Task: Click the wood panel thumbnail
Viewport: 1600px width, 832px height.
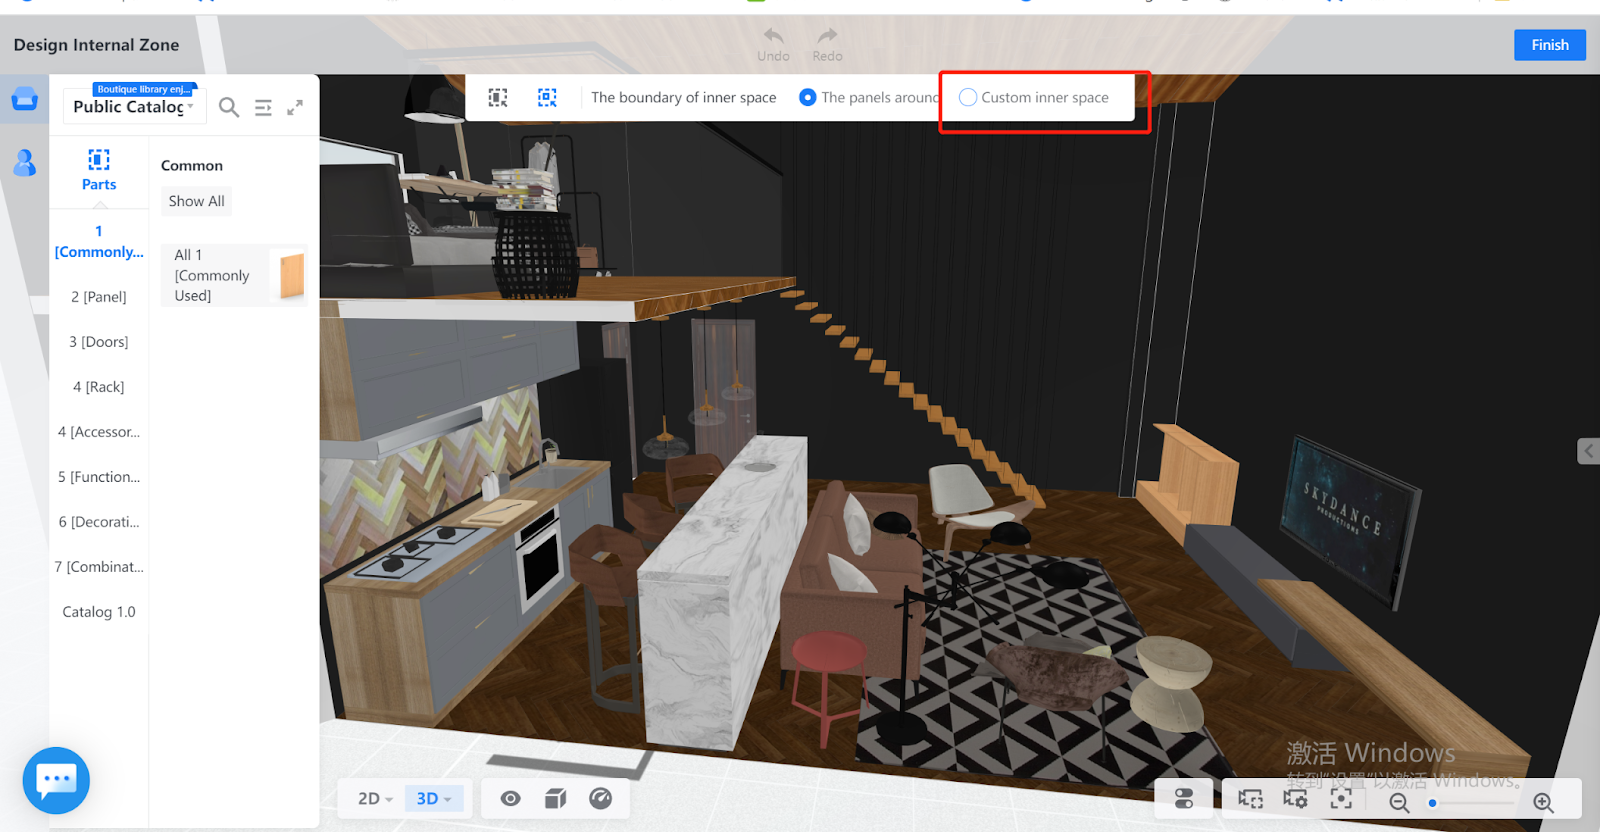Action: point(292,275)
